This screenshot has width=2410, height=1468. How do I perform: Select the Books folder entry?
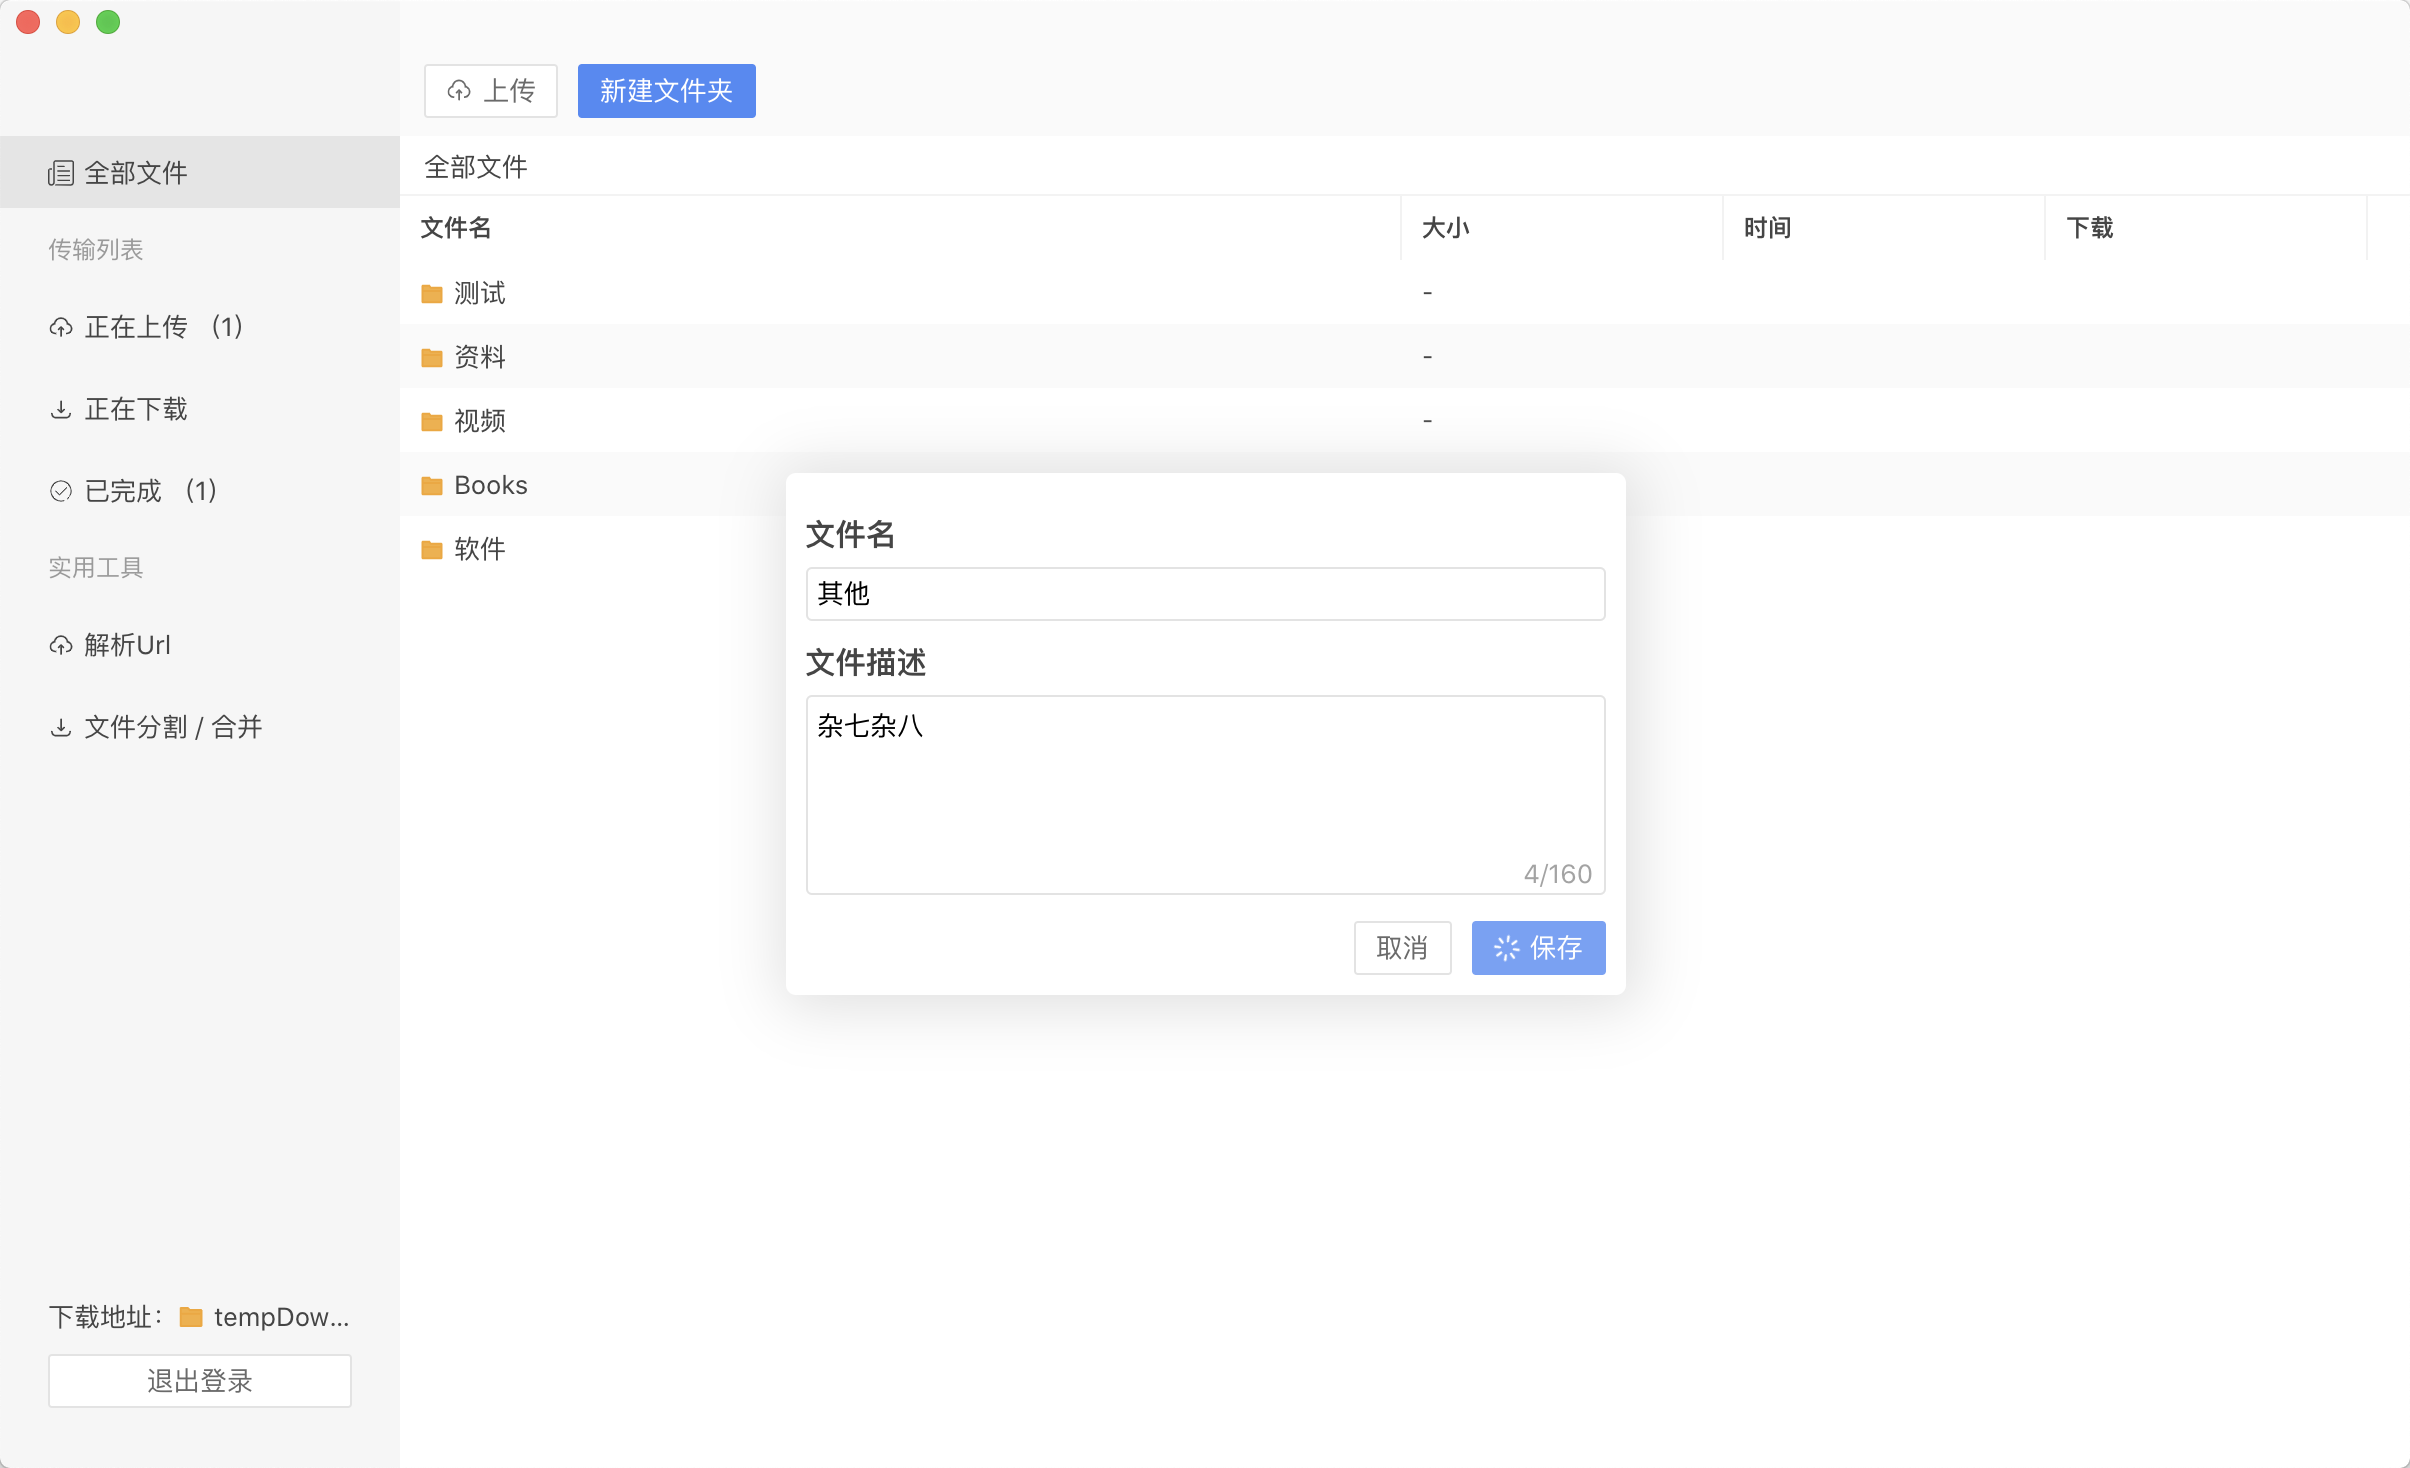click(x=490, y=485)
